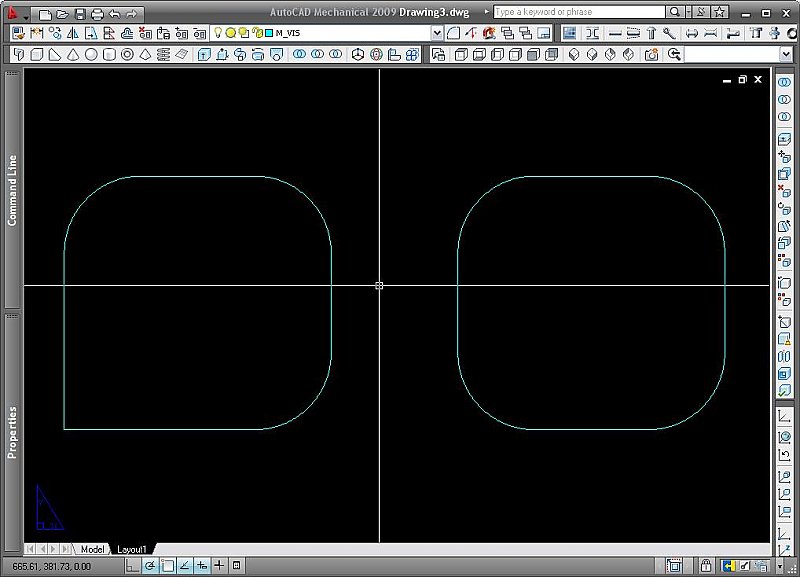Click the coordinates readout 665.61, 381.73, 0.00
This screenshot has width=800, height=577.
click(52, 566)
